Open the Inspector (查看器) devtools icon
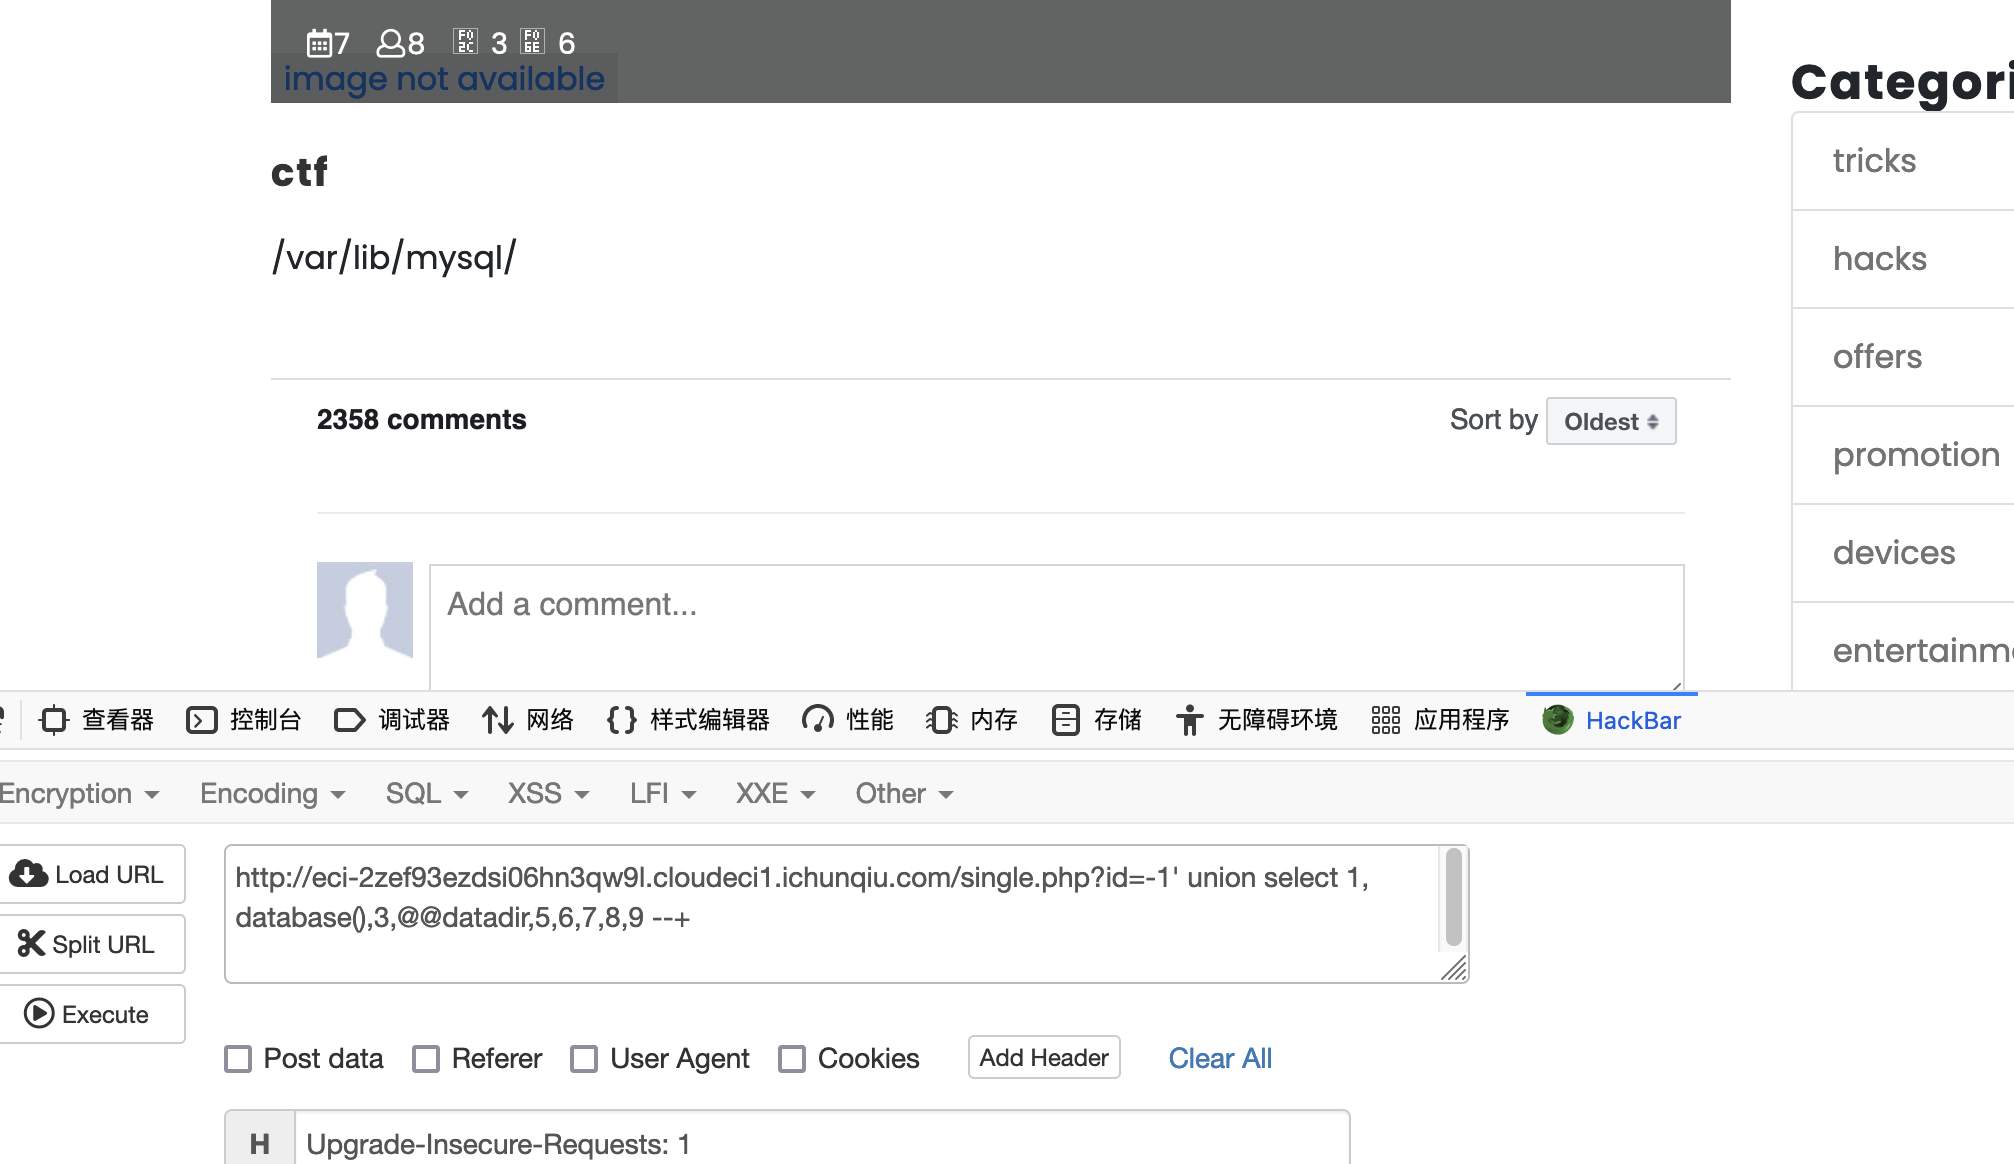The height and width of the screenshot is (1164, 2014). click(53, 720)
